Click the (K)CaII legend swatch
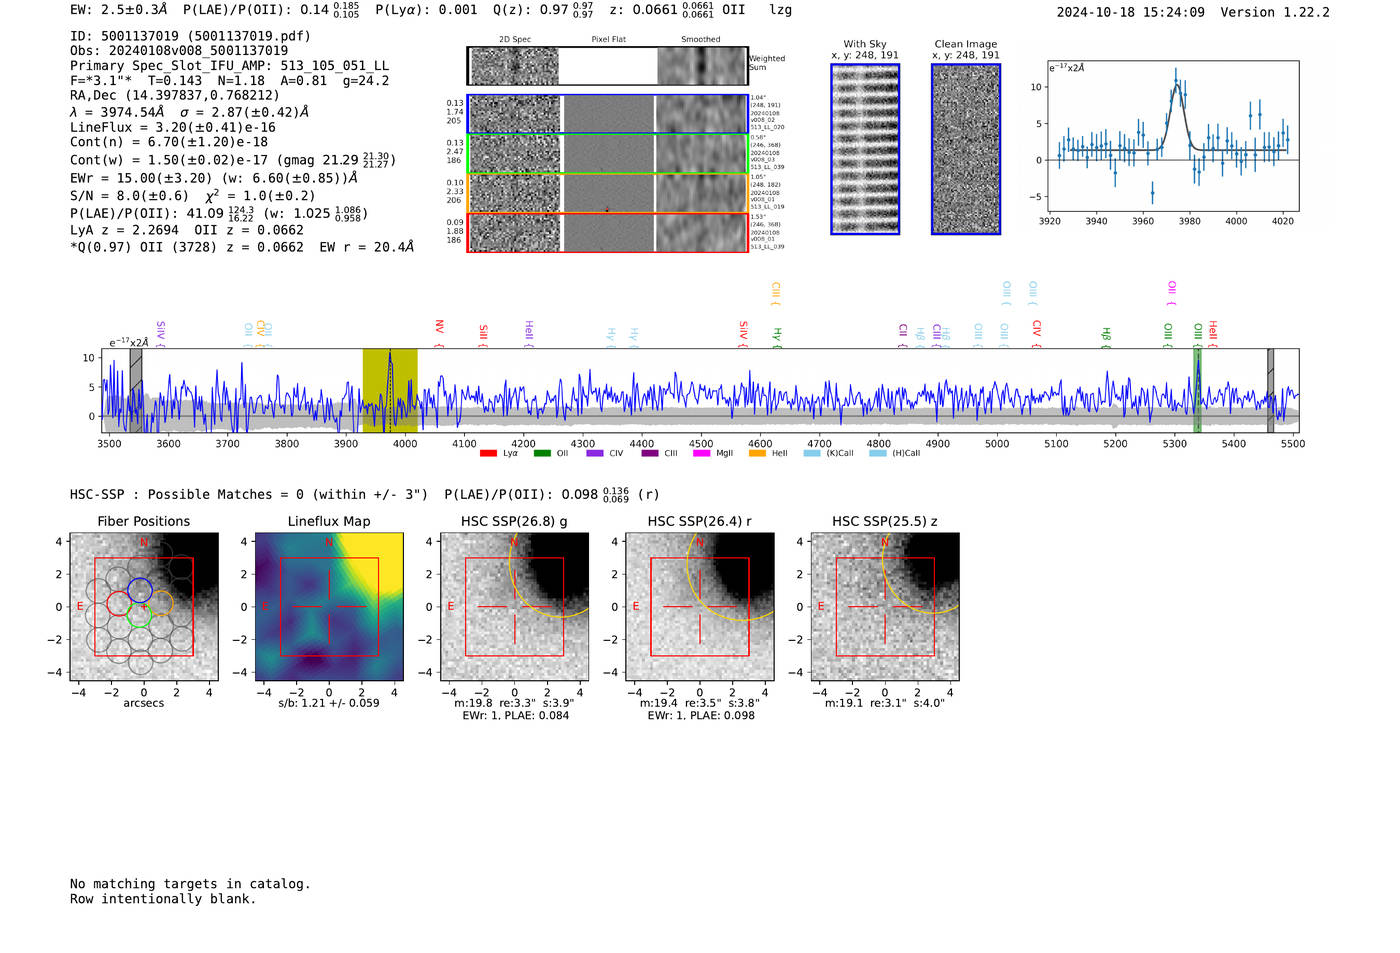The width and height of the screenshot is (1400, 953). 812,453
